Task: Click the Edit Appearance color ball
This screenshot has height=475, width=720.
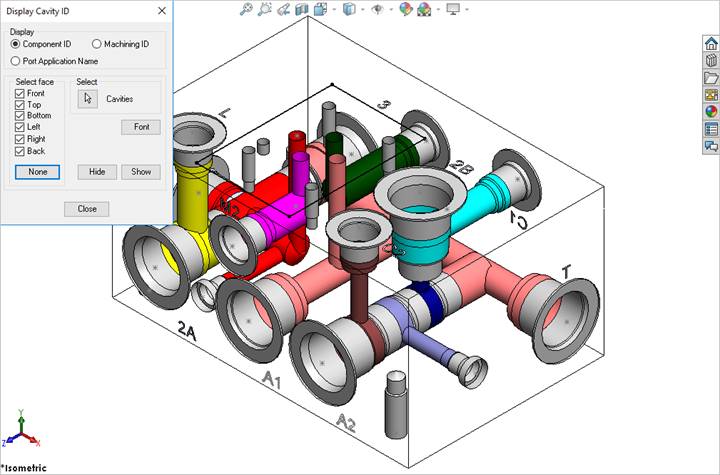Action: coord(405,9)
